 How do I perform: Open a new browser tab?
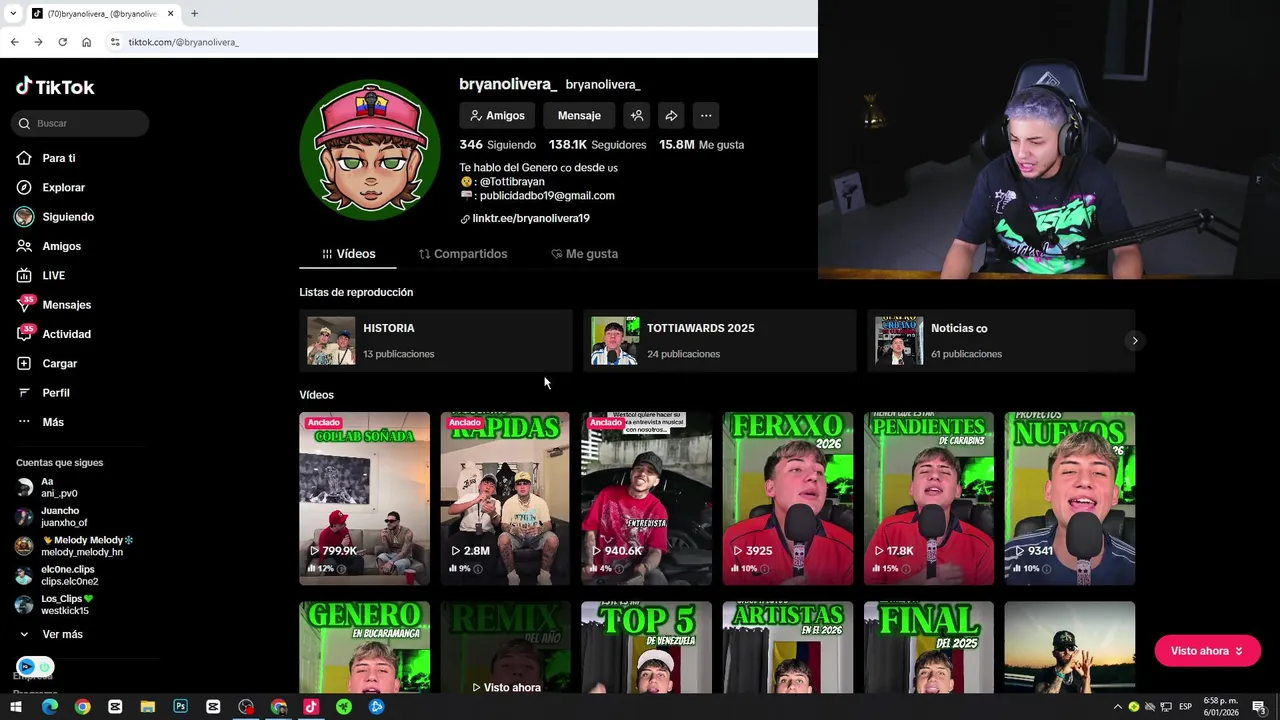[194, 14]
